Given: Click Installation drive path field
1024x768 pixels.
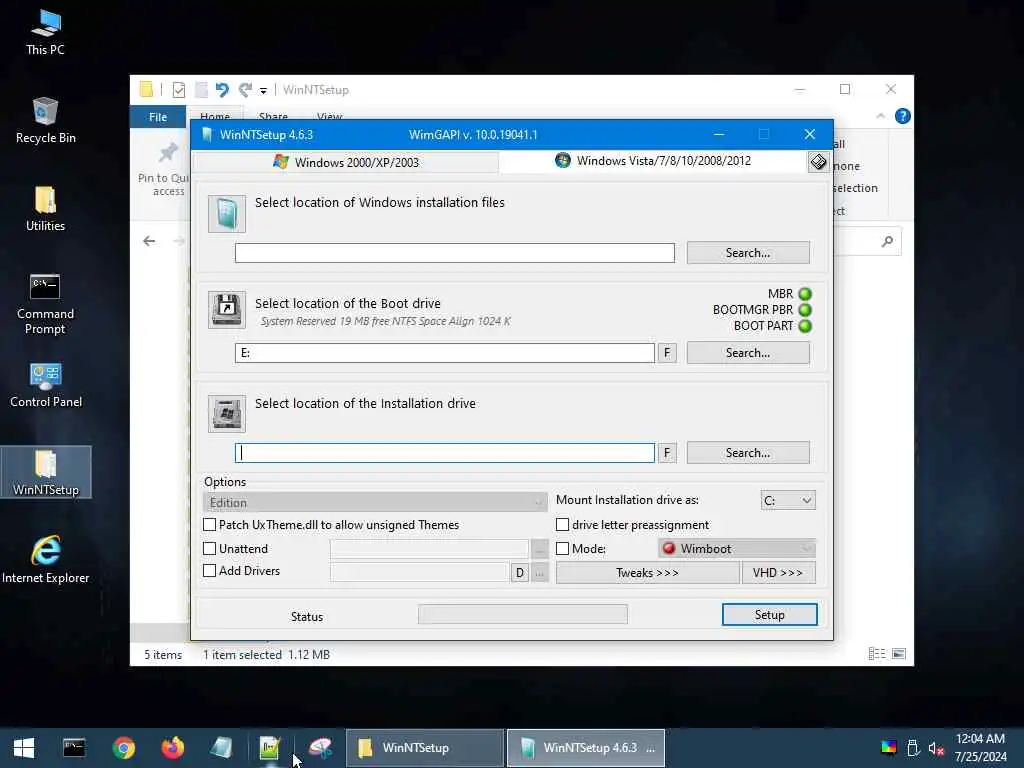Looking at the screenshot, I should [x=445, y=453].
